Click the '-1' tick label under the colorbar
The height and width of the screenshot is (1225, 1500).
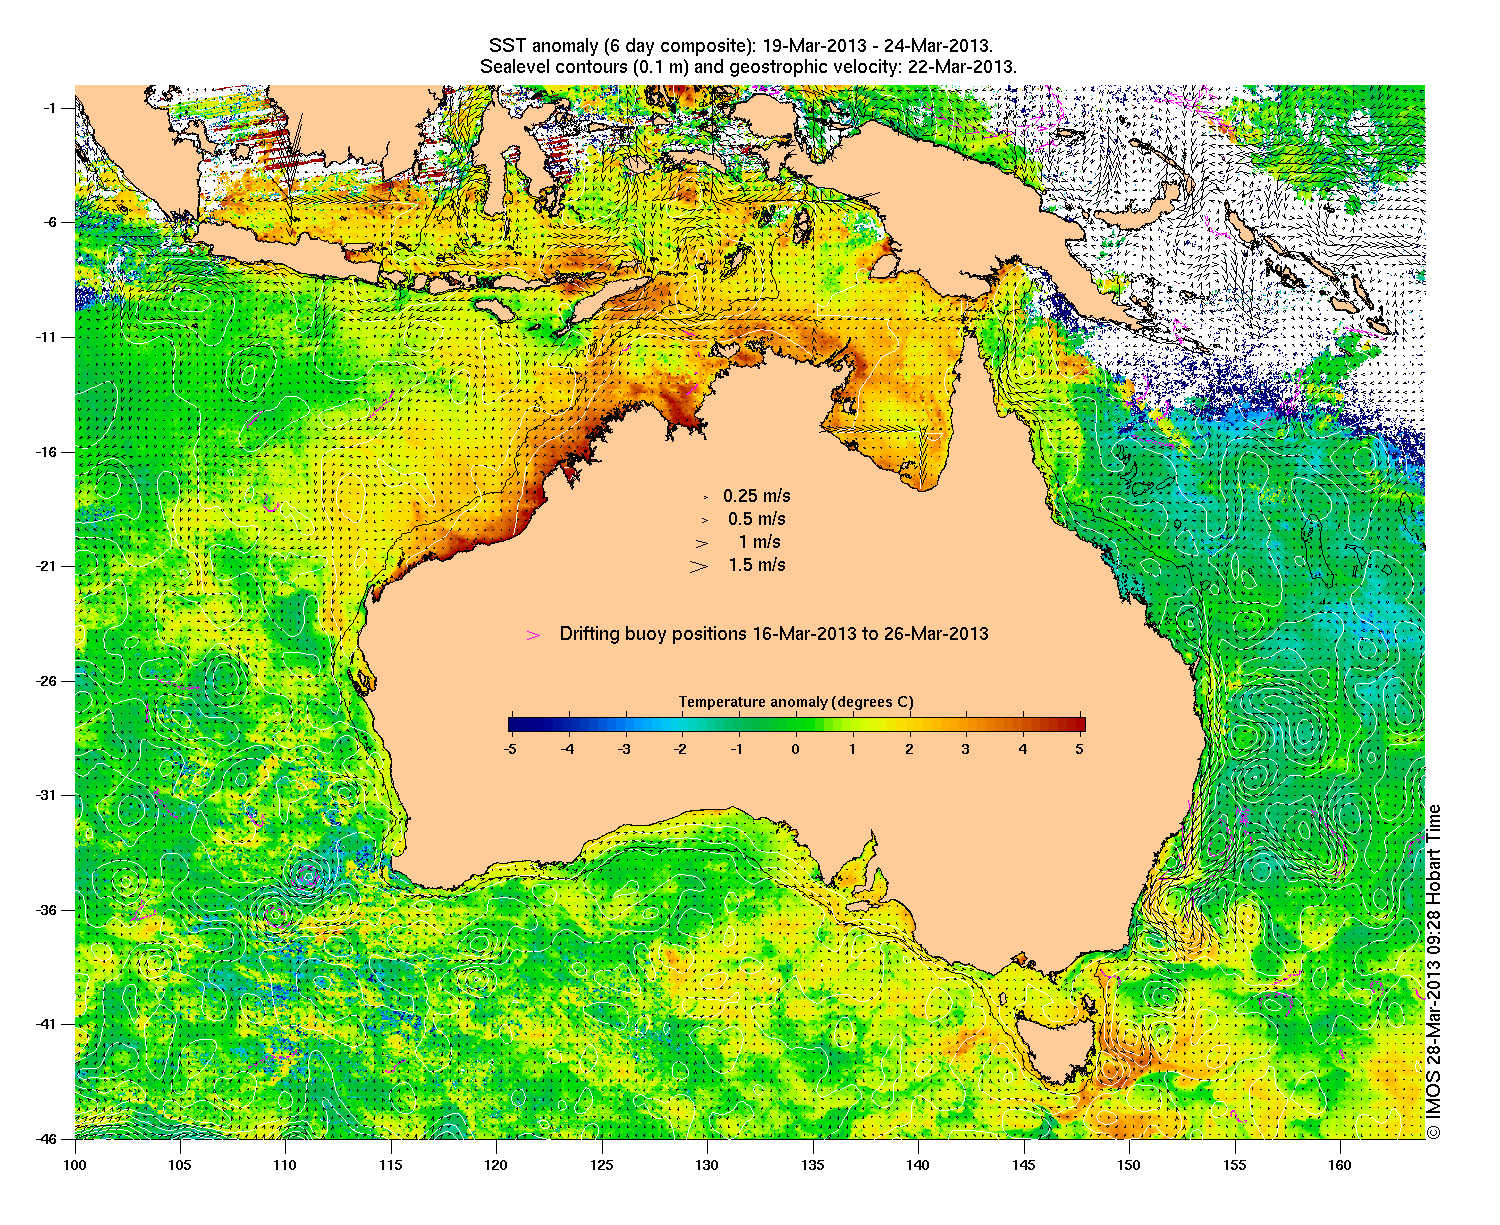[x=738, y=748]
